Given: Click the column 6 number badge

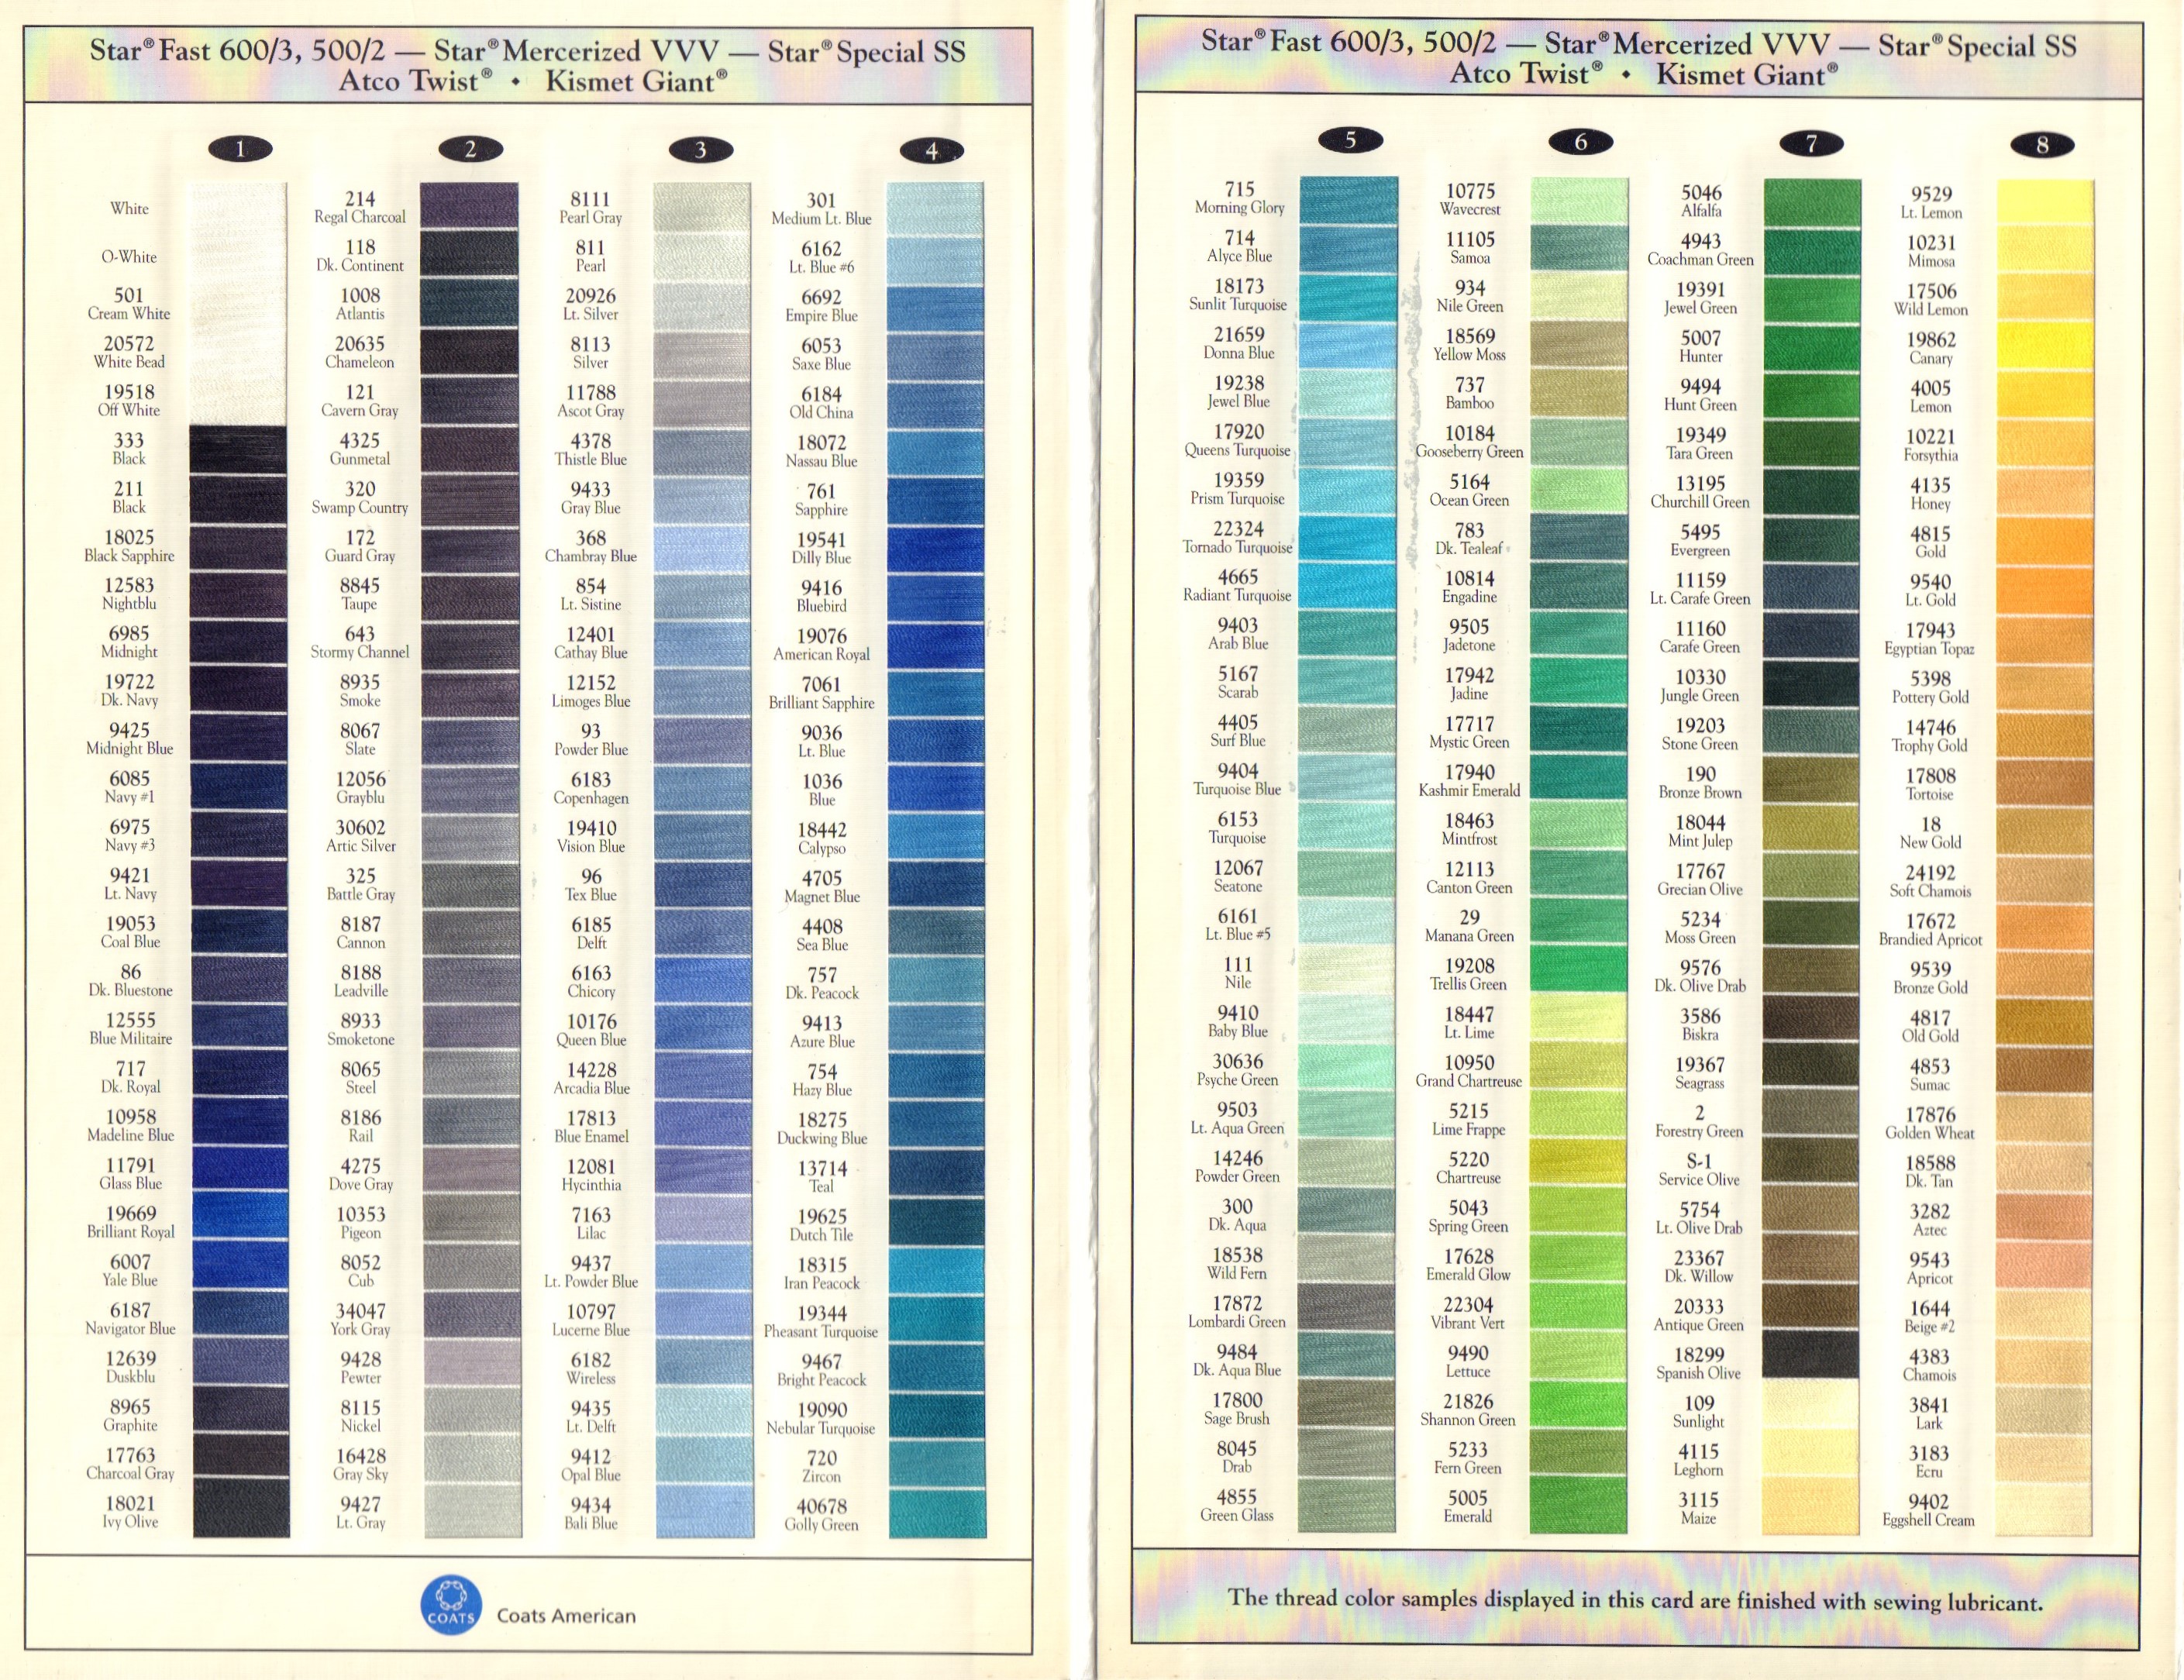Looking at the screenshot, I should click(1581, 143).
